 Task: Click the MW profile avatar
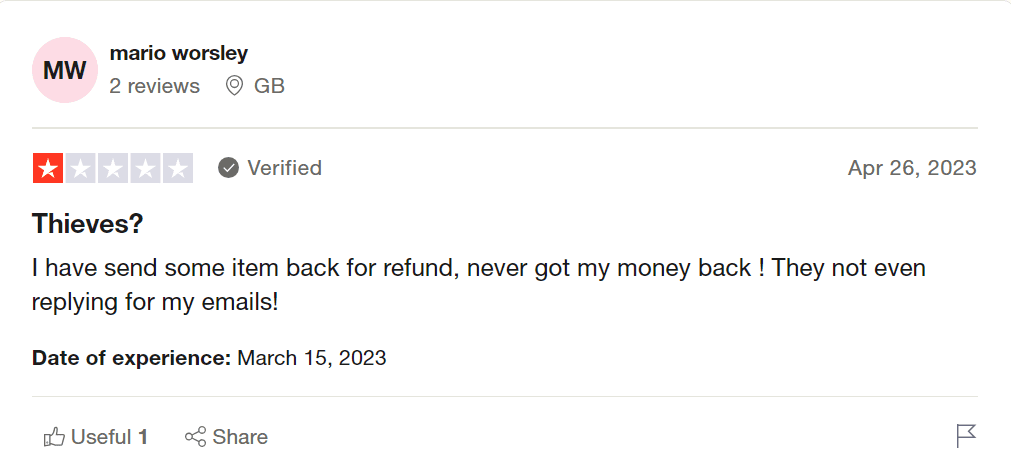pos(65,70)
